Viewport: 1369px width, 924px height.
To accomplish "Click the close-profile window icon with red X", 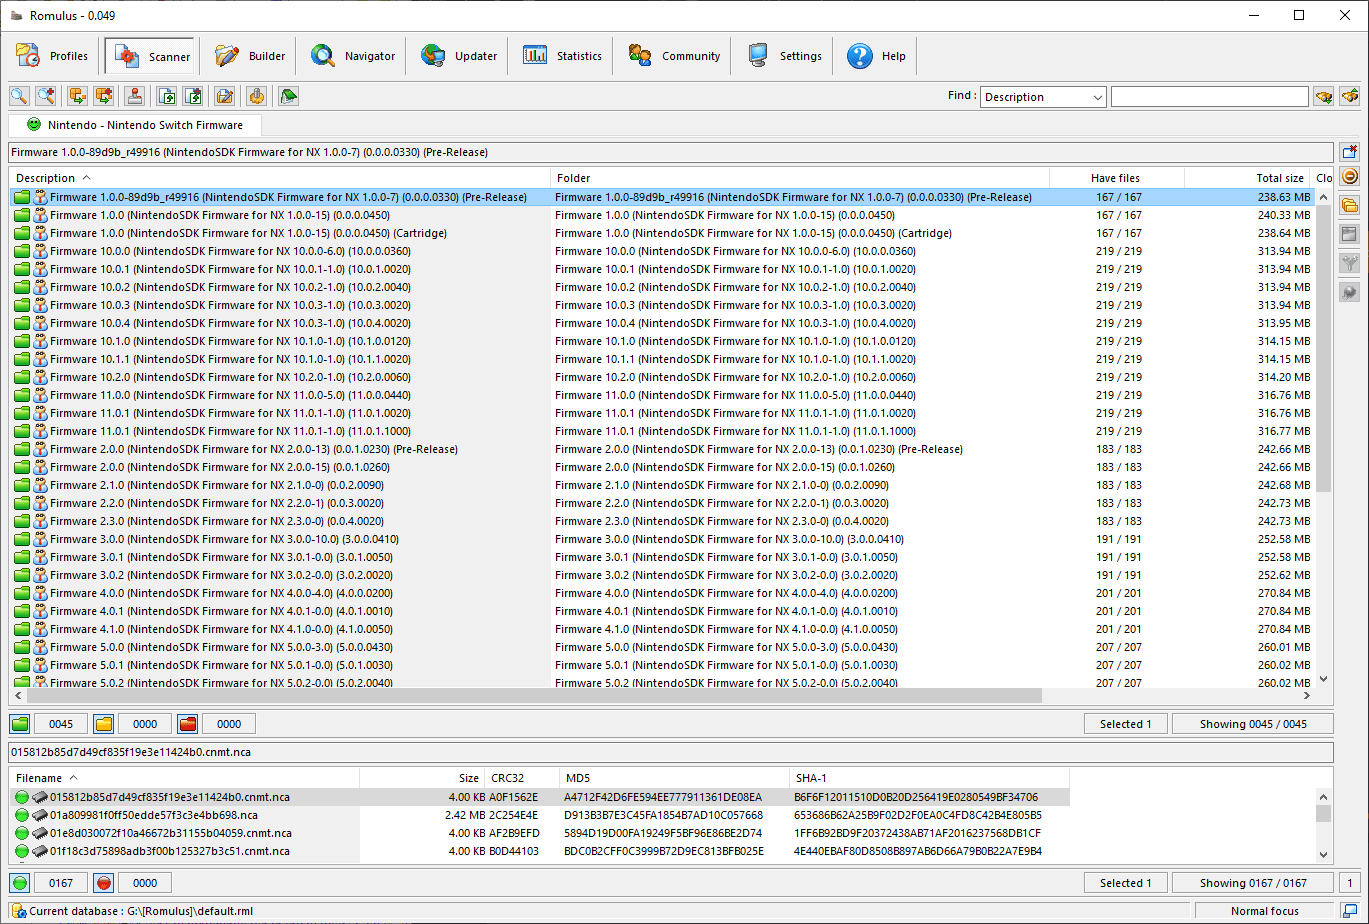I will [x=1350, y=152].
